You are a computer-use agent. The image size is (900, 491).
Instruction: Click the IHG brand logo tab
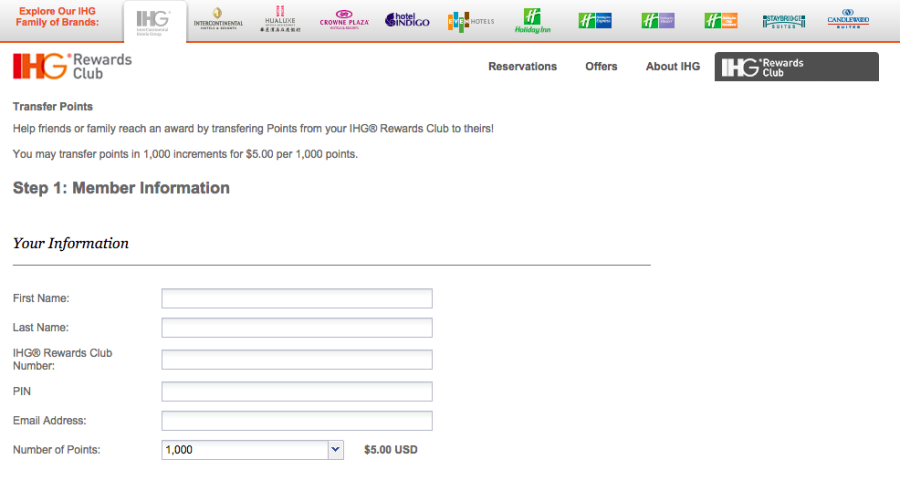[153, 21]
